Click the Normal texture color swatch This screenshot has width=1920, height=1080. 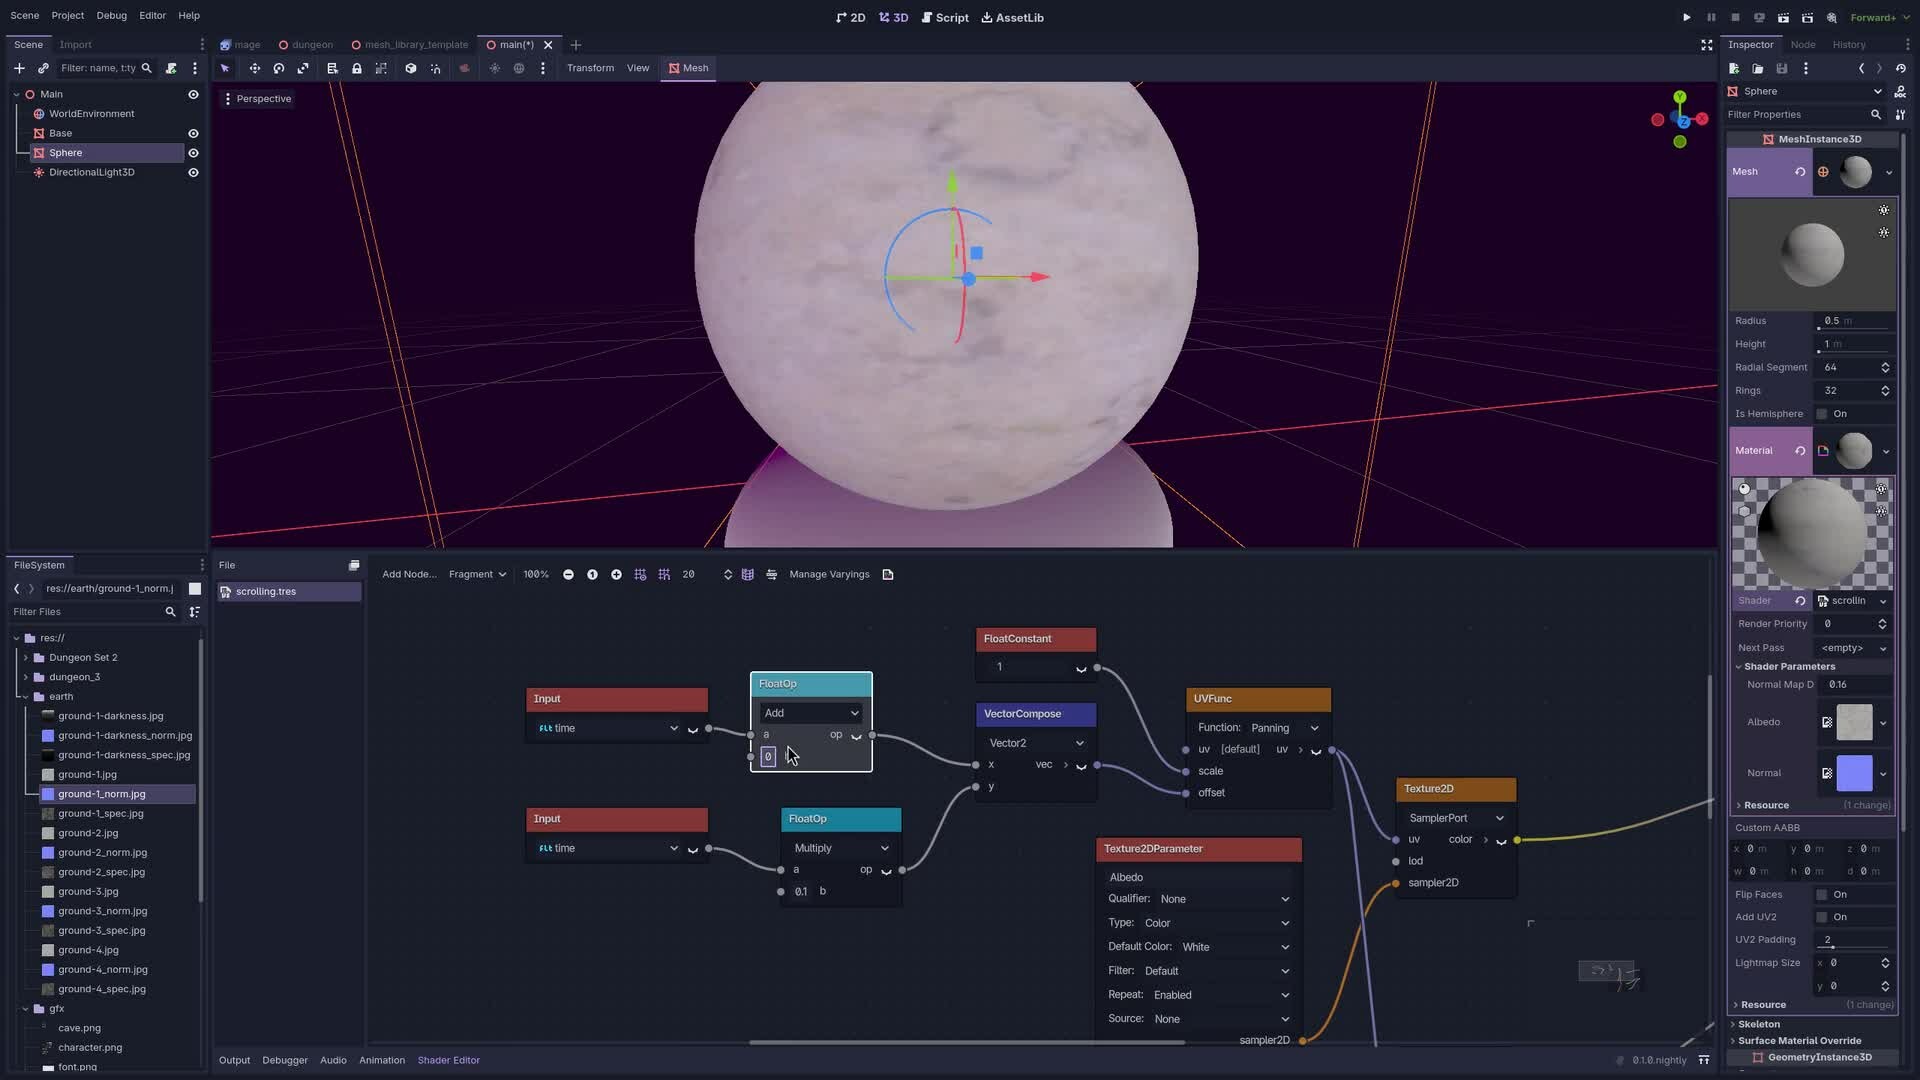pos(1854,773)
